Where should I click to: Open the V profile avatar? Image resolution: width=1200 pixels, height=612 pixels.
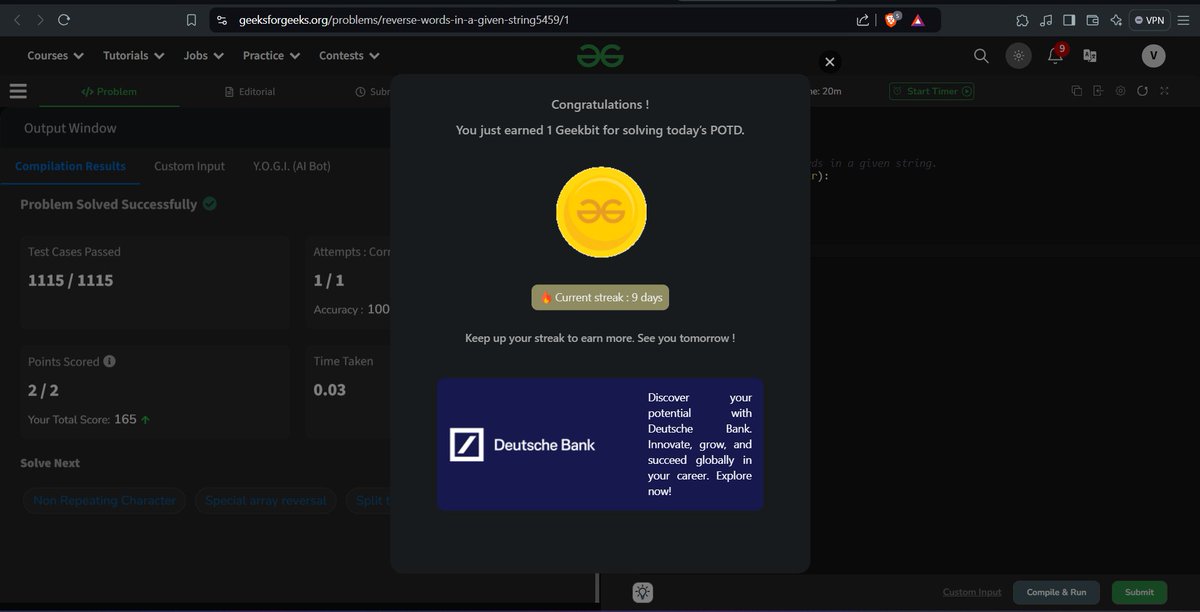pyautogui.click(x=1153, y=56)
